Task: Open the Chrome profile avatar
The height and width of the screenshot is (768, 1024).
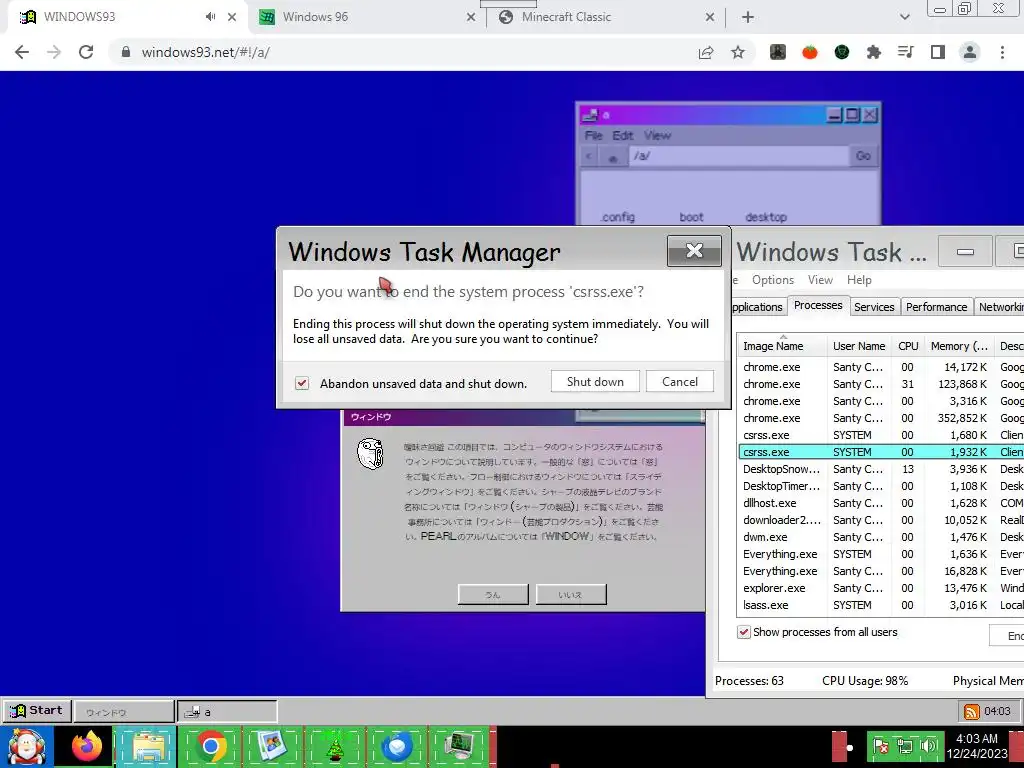Action: (970, 52)
